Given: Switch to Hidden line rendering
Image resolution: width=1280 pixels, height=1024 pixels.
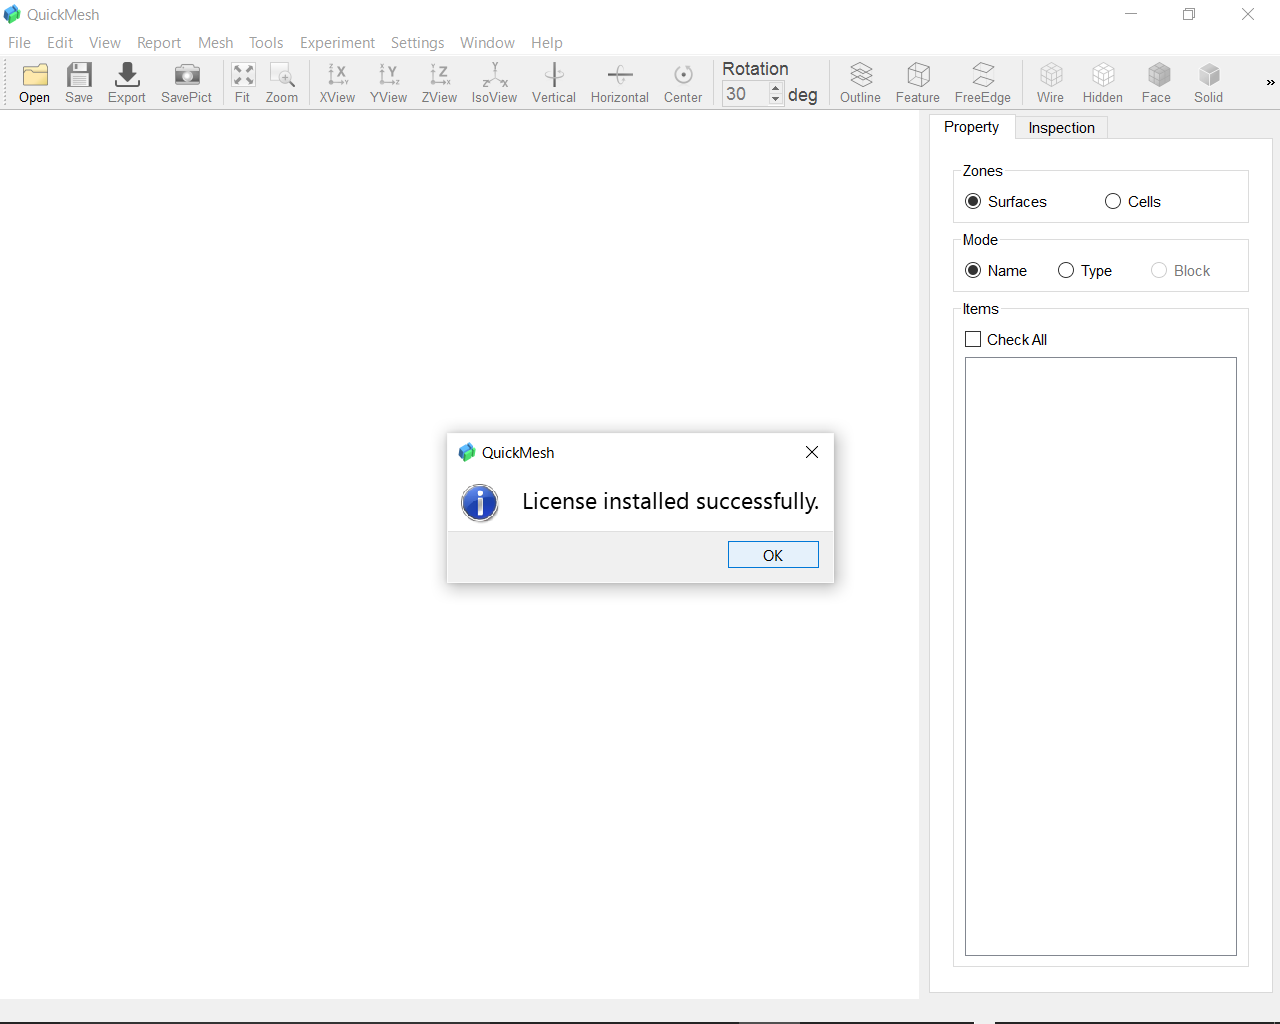Looking at the screenshot, I should tap(1103, 82).
